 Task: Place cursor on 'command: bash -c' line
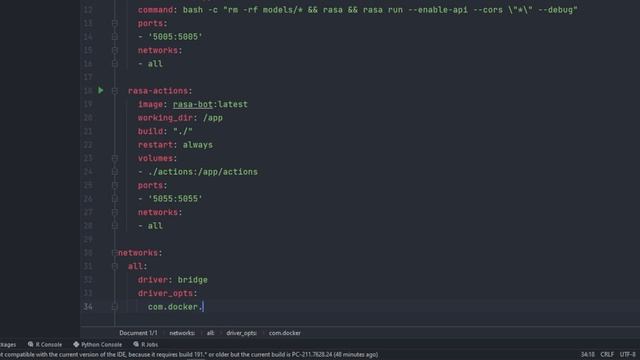tap(358, 10)
